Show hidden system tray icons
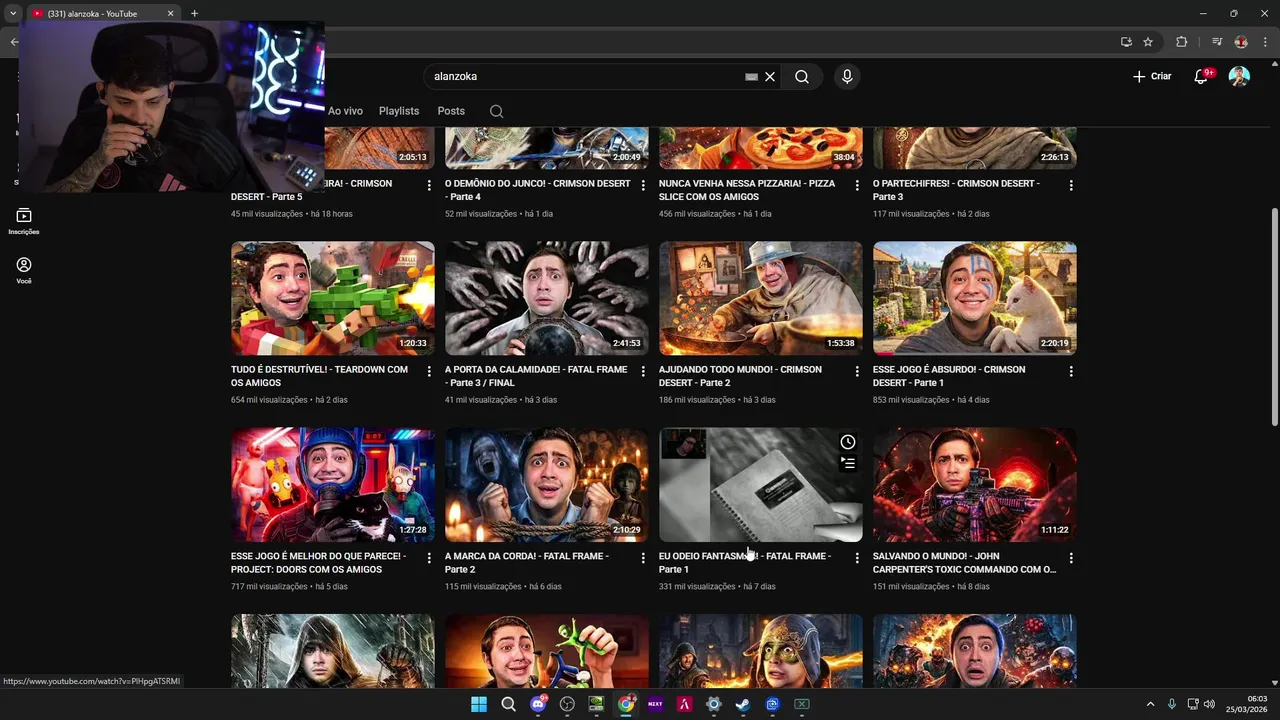The image size is (1280, 720). coord(1150,704)
